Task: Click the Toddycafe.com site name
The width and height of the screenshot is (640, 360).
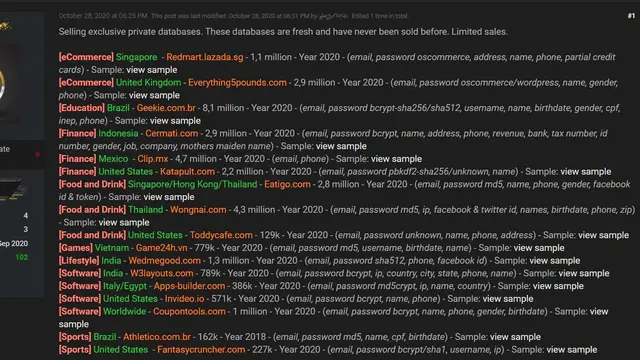Action: click(221, 235)
